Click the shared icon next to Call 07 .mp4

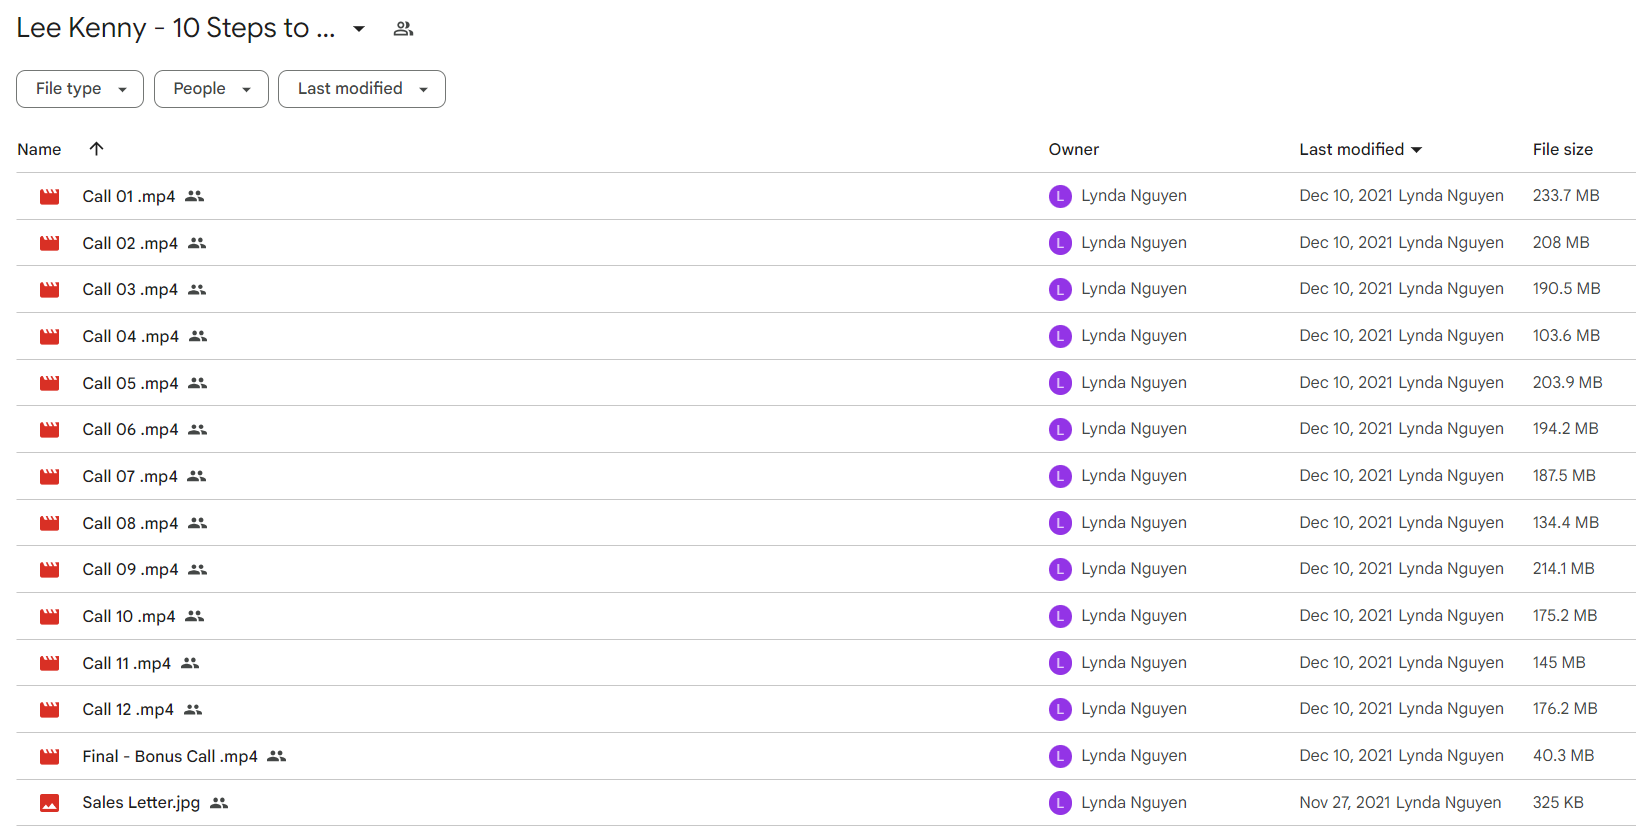click(197, 476)
